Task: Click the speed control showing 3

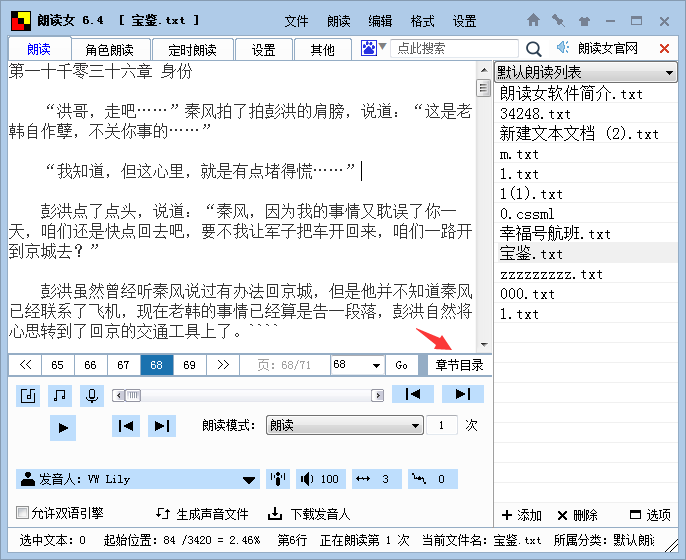Action: point(377,479)
